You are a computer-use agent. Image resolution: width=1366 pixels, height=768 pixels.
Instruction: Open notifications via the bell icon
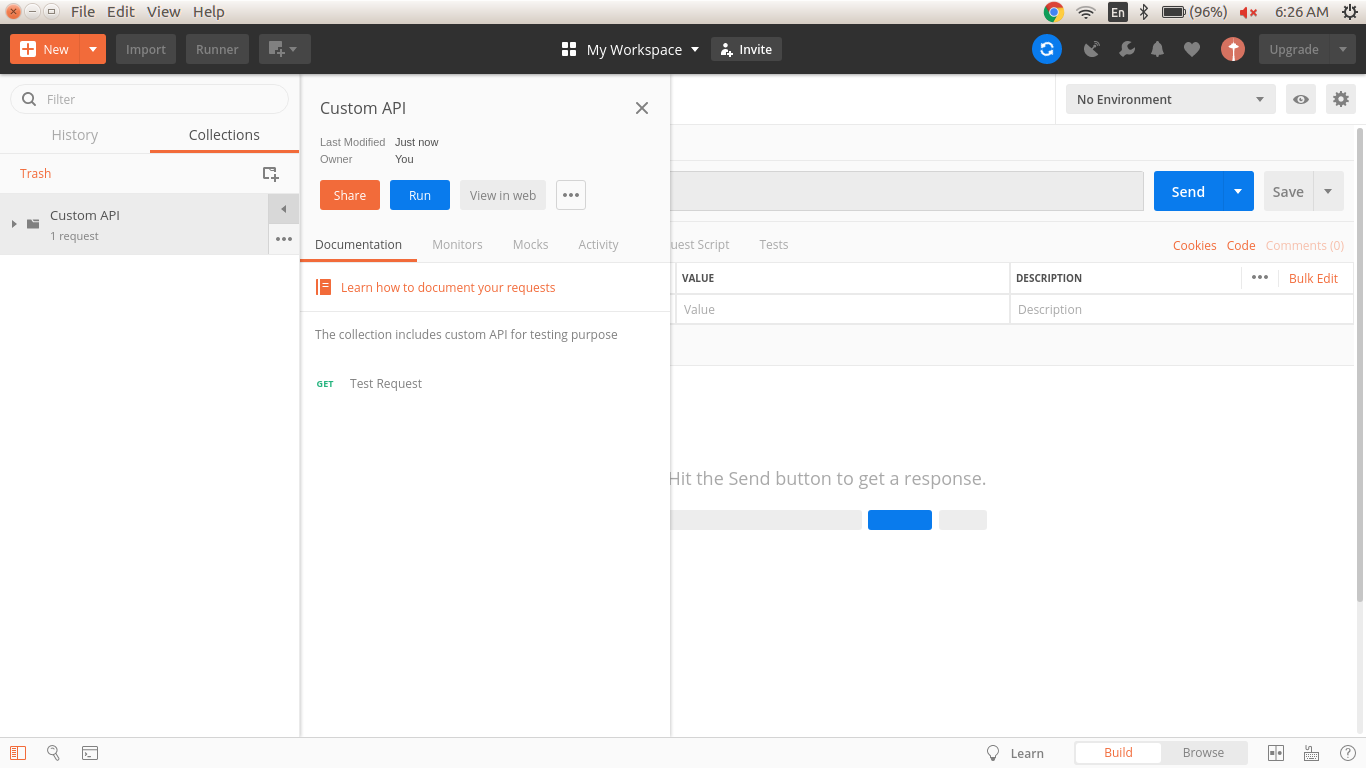click(x=1157, y=48)
